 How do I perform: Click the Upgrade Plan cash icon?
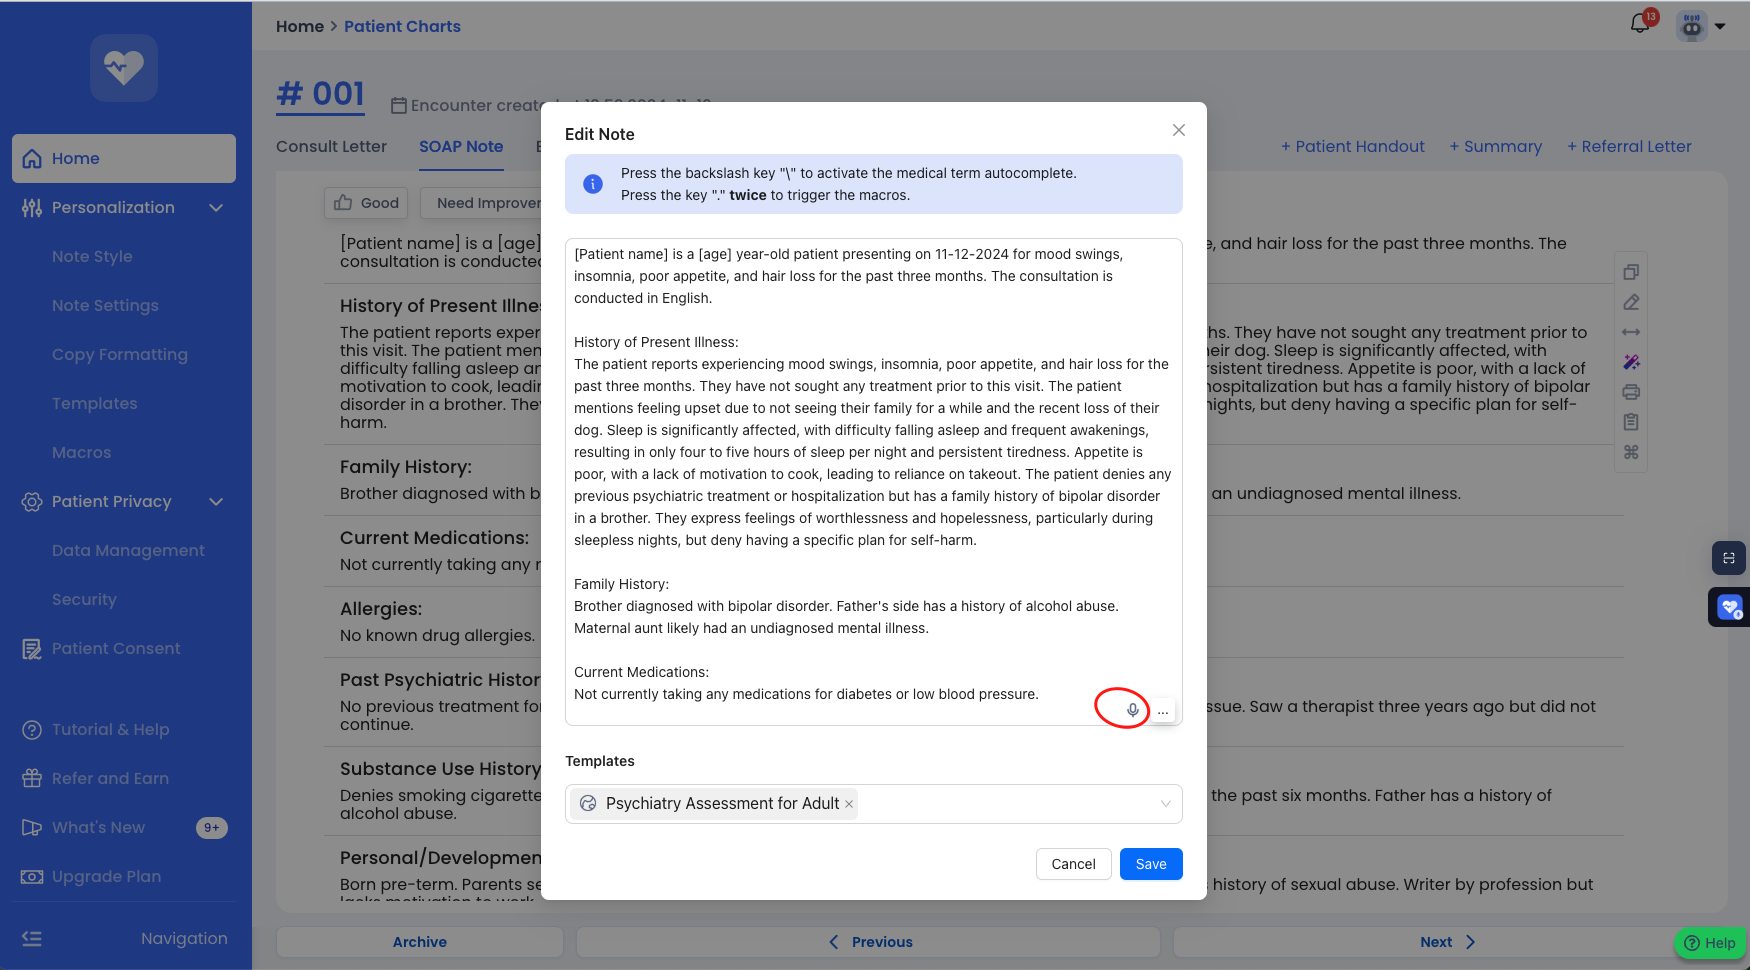tap(32, 877)
